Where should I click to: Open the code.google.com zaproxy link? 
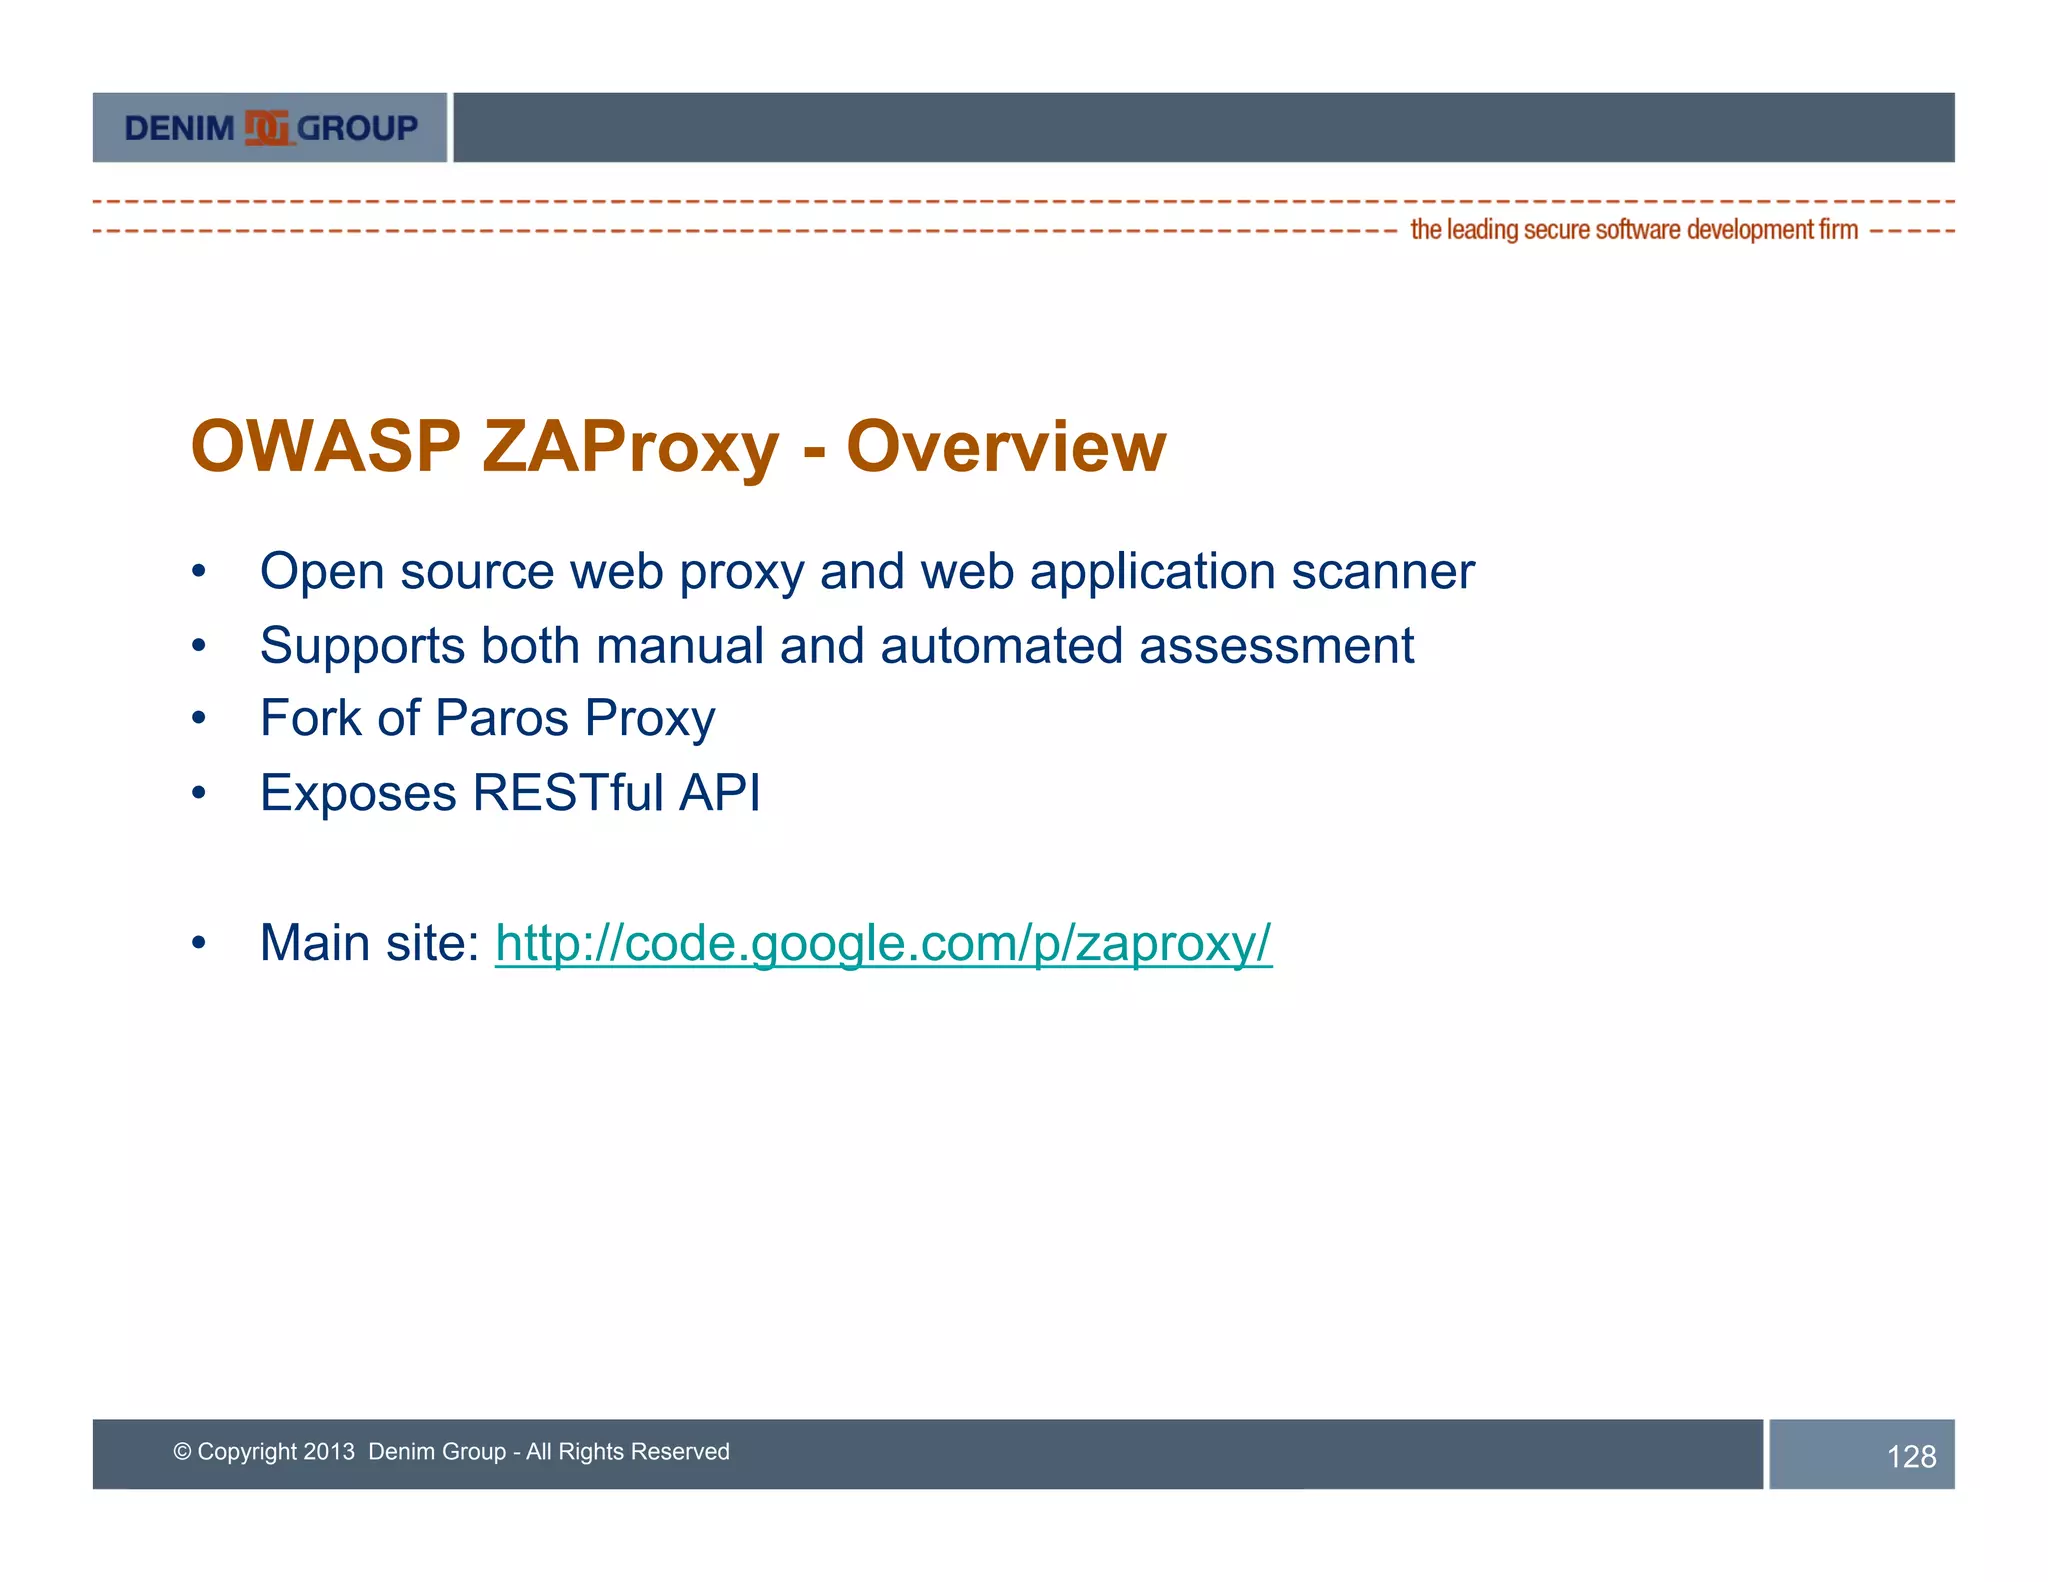(x=883, y=943)
